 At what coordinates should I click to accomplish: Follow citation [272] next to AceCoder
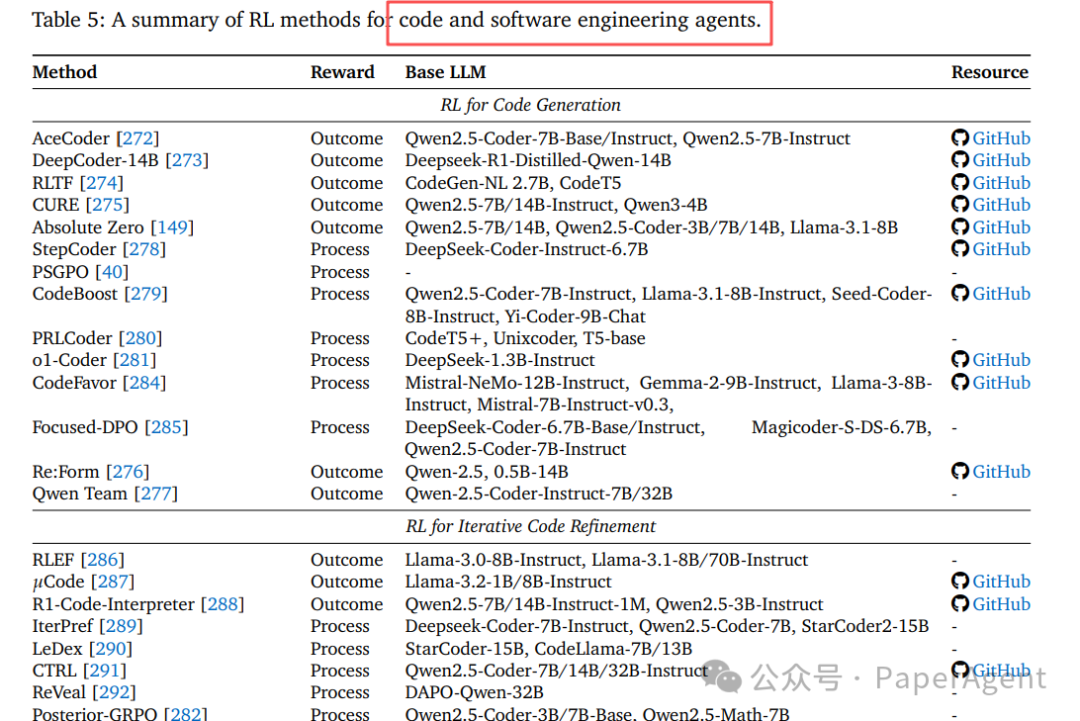coord(138,138)
